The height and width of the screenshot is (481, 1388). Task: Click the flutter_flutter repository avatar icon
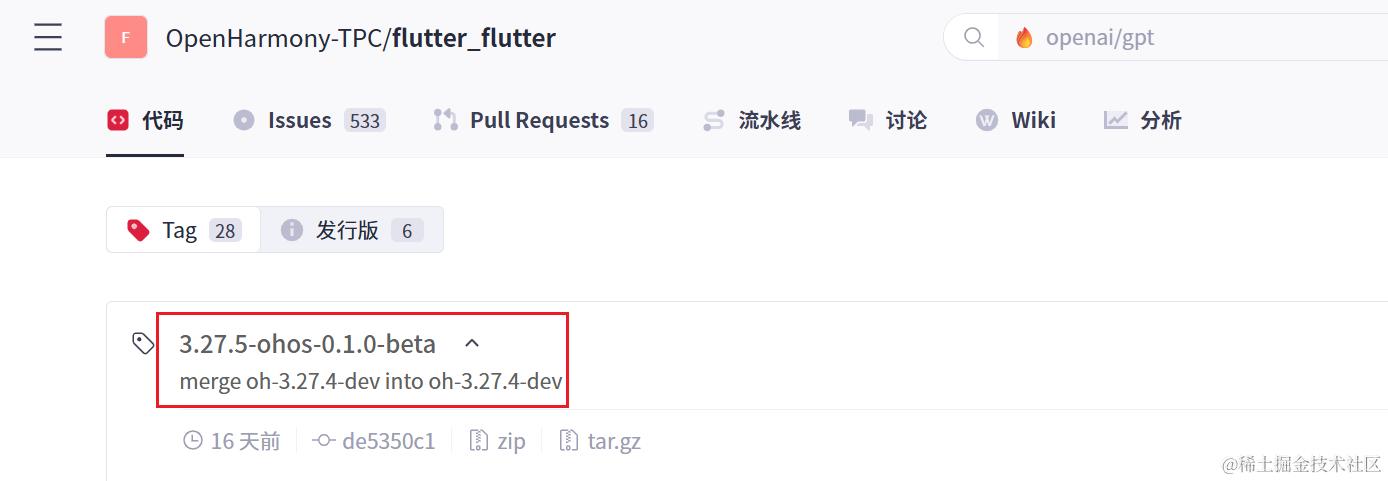click(126, 38)
